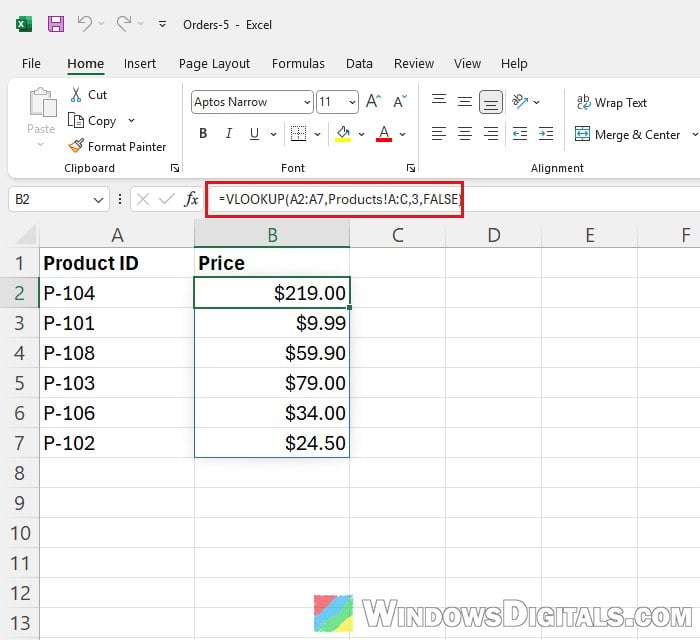
Task: Open the Fill Color palette arrow
Action: pyautogui.click(x=362, y=134)
